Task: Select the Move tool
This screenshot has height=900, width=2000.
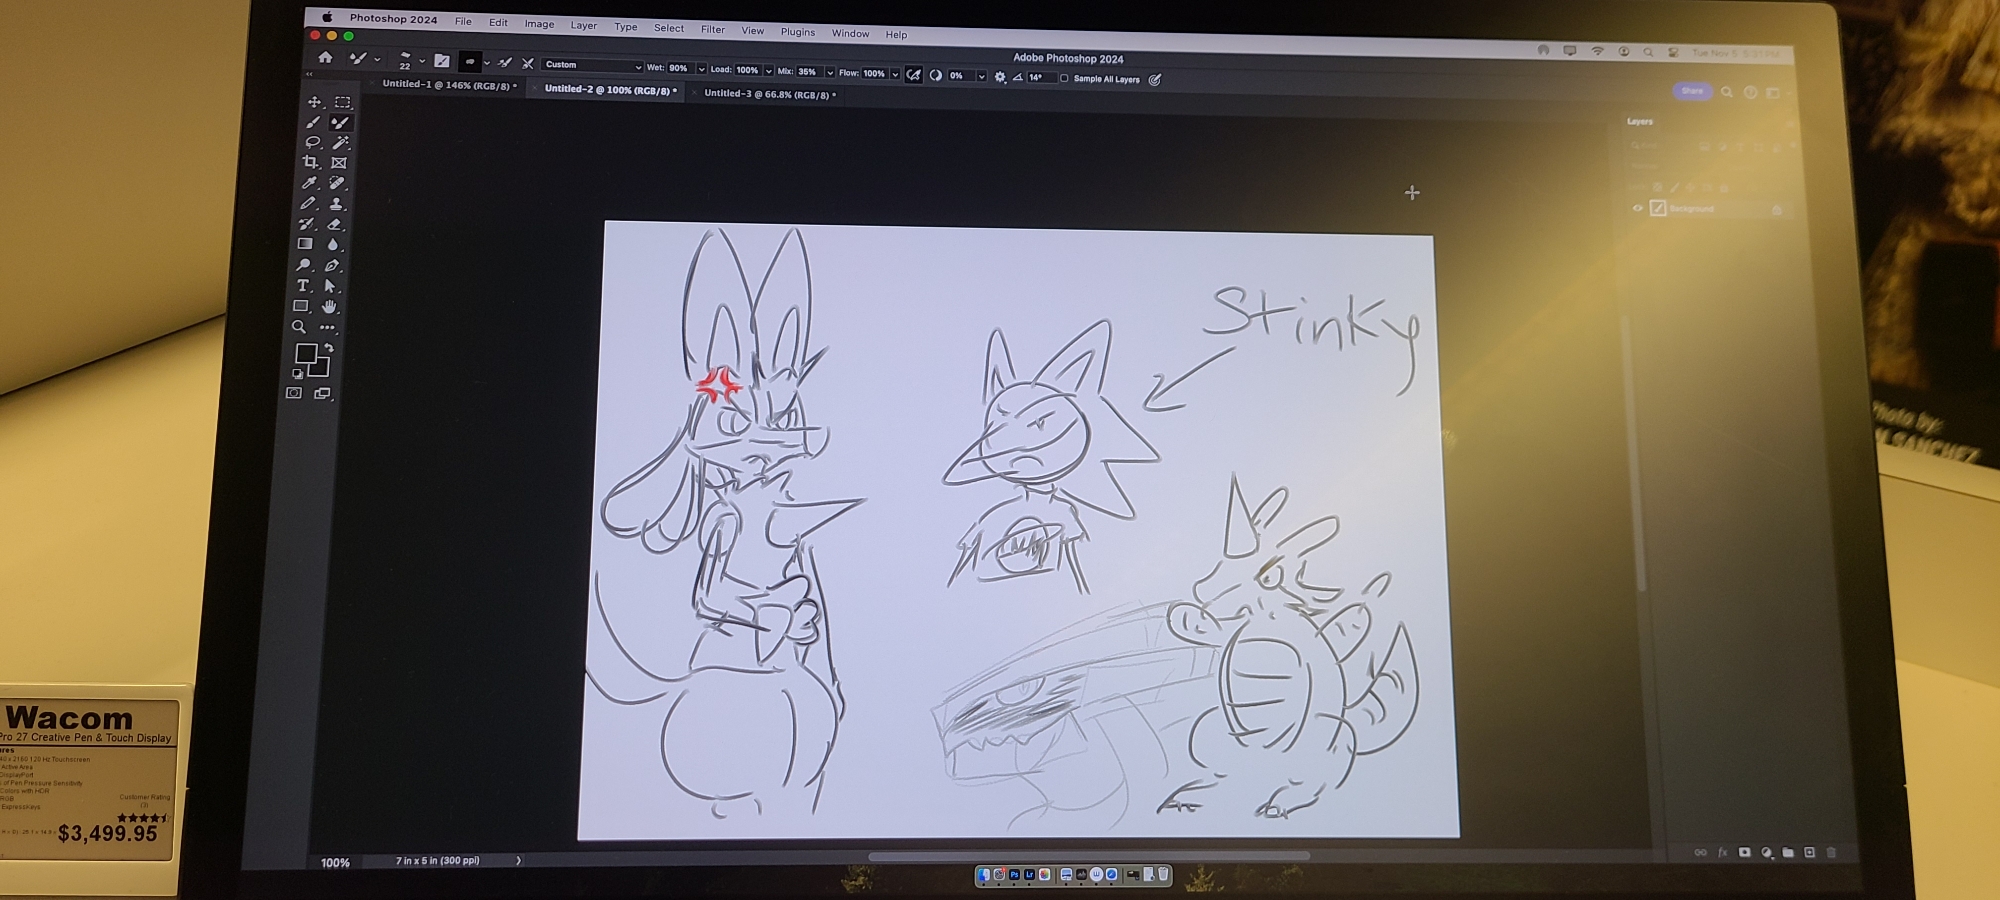Action: [x=314, y=102]
